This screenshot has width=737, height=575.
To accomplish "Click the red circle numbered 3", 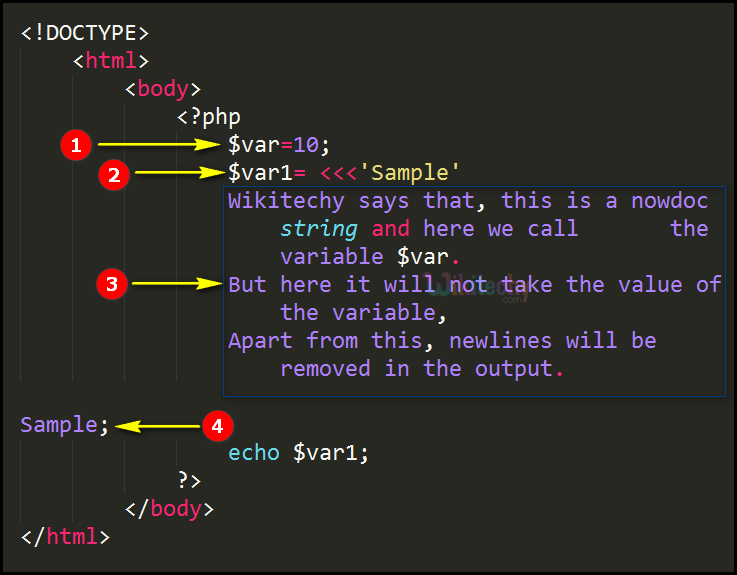I will [x=112, y=285].
